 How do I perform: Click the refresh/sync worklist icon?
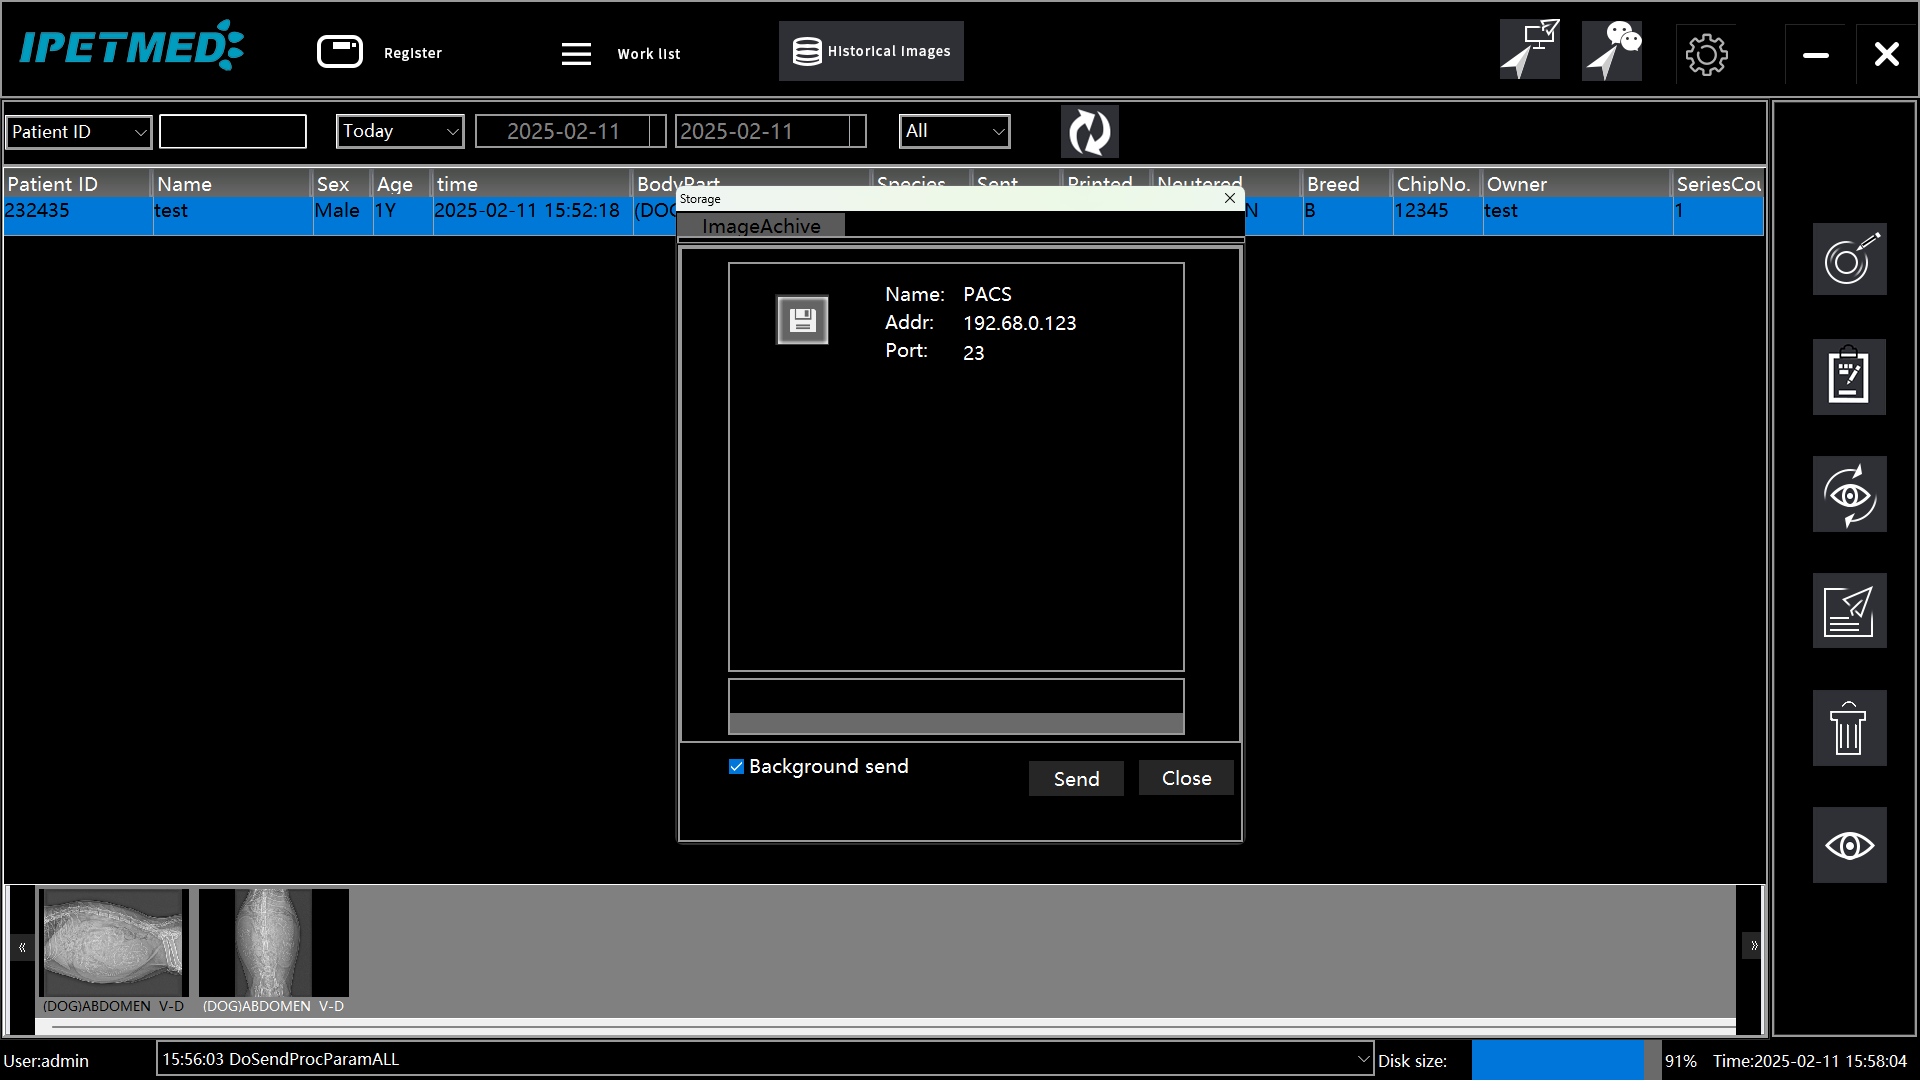pos(1087,132)
